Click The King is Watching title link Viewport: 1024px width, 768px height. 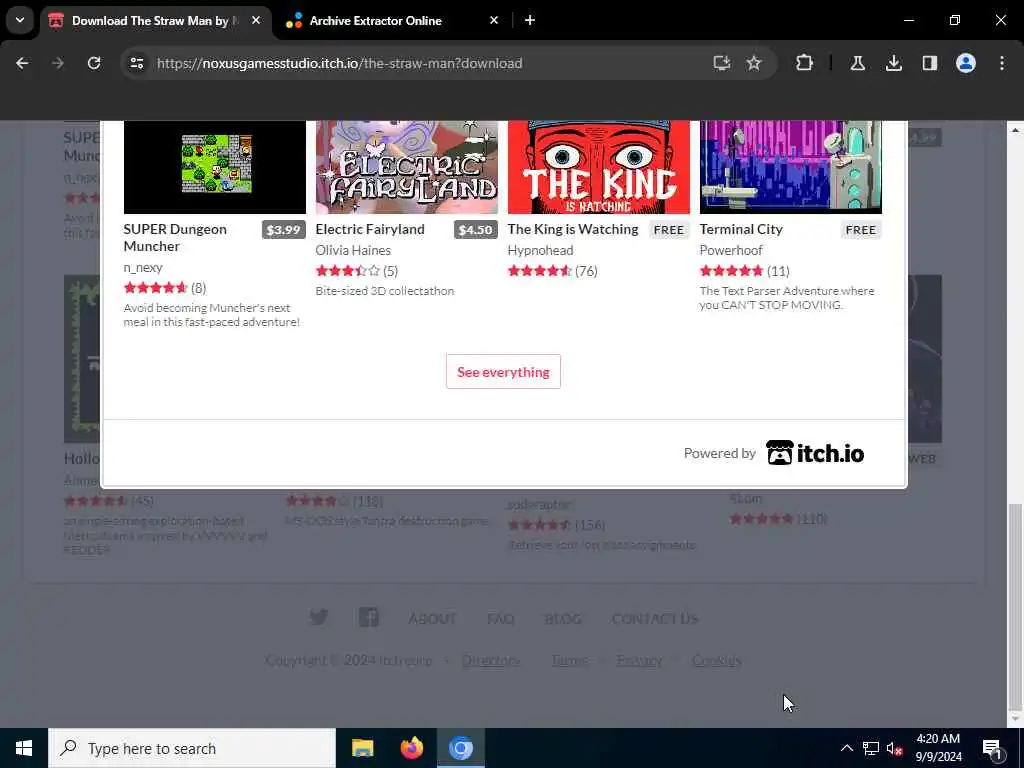click(x=573, y=229)
